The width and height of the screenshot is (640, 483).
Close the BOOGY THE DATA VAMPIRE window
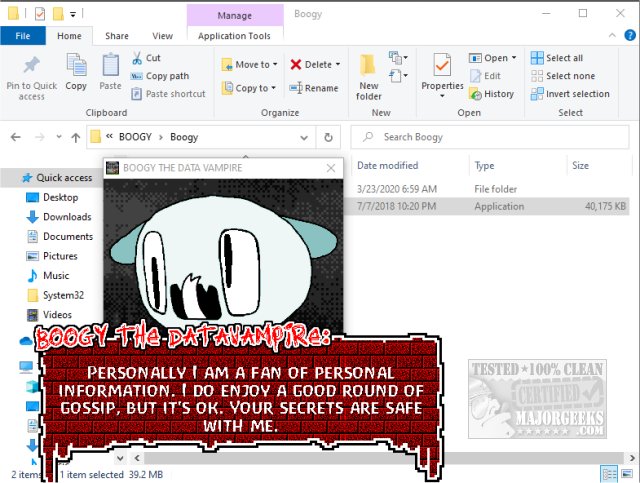[x=331, y=168]
